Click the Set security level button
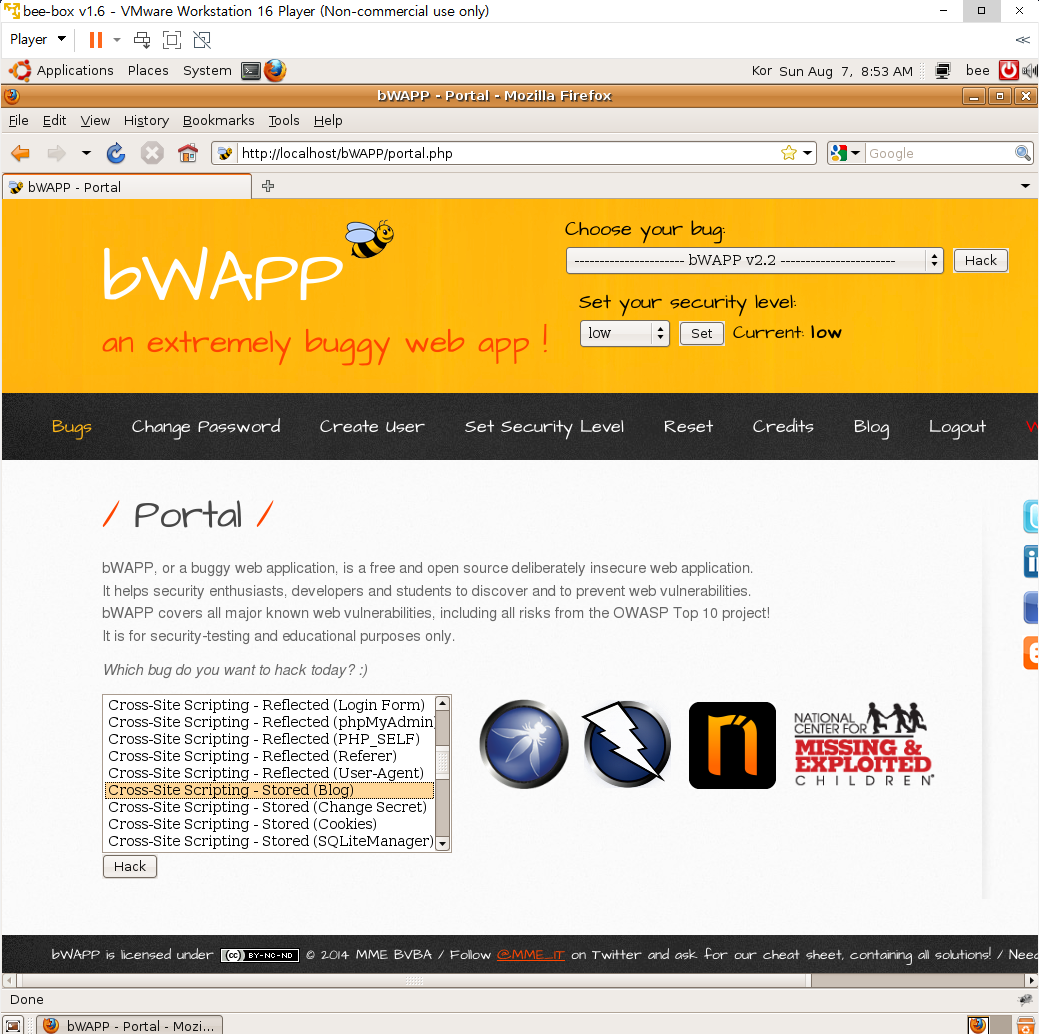Screen dimensions: 1039x1034 [x=701, y=333]
